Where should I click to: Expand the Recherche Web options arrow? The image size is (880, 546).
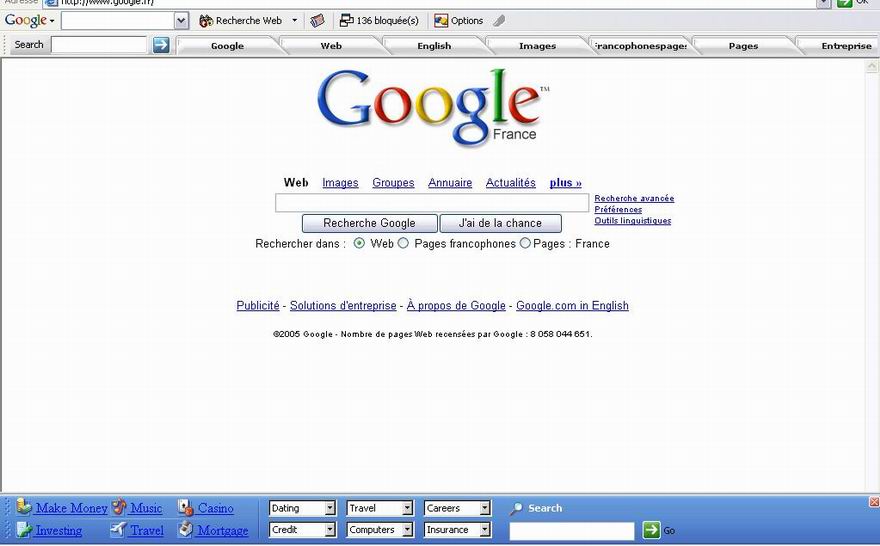(294, 21)
